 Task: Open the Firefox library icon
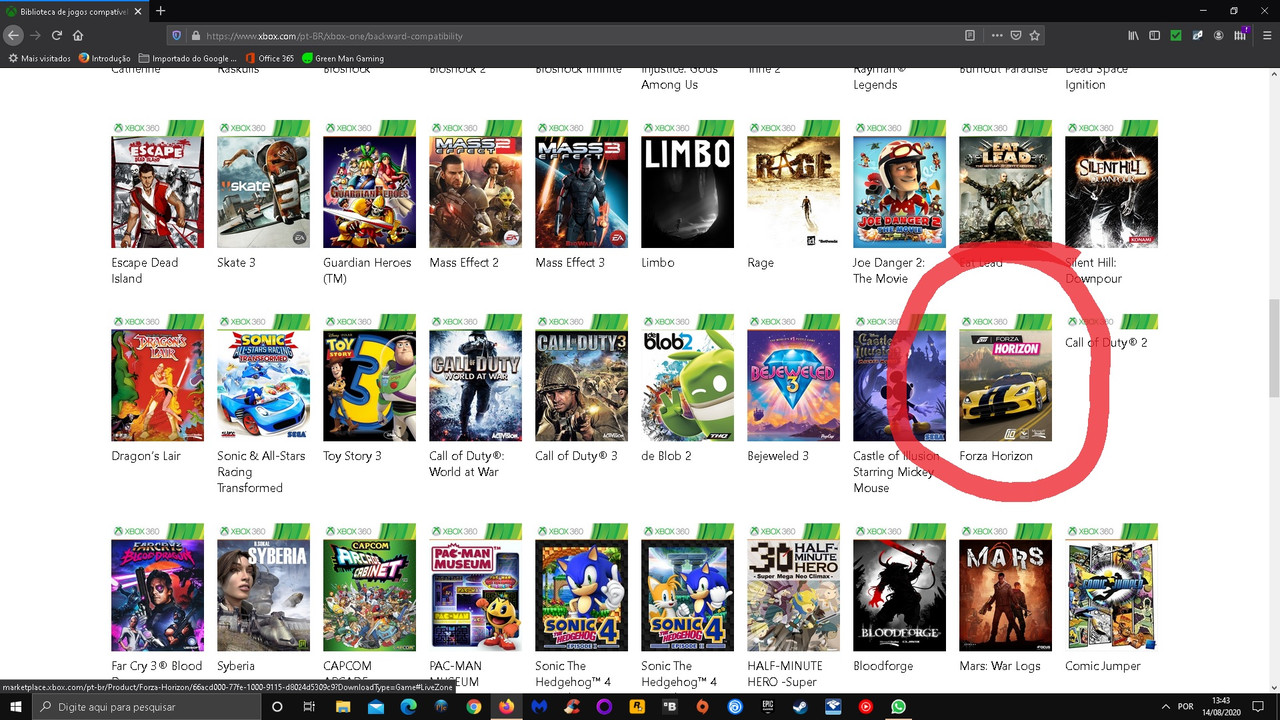tap(1133, 35)
